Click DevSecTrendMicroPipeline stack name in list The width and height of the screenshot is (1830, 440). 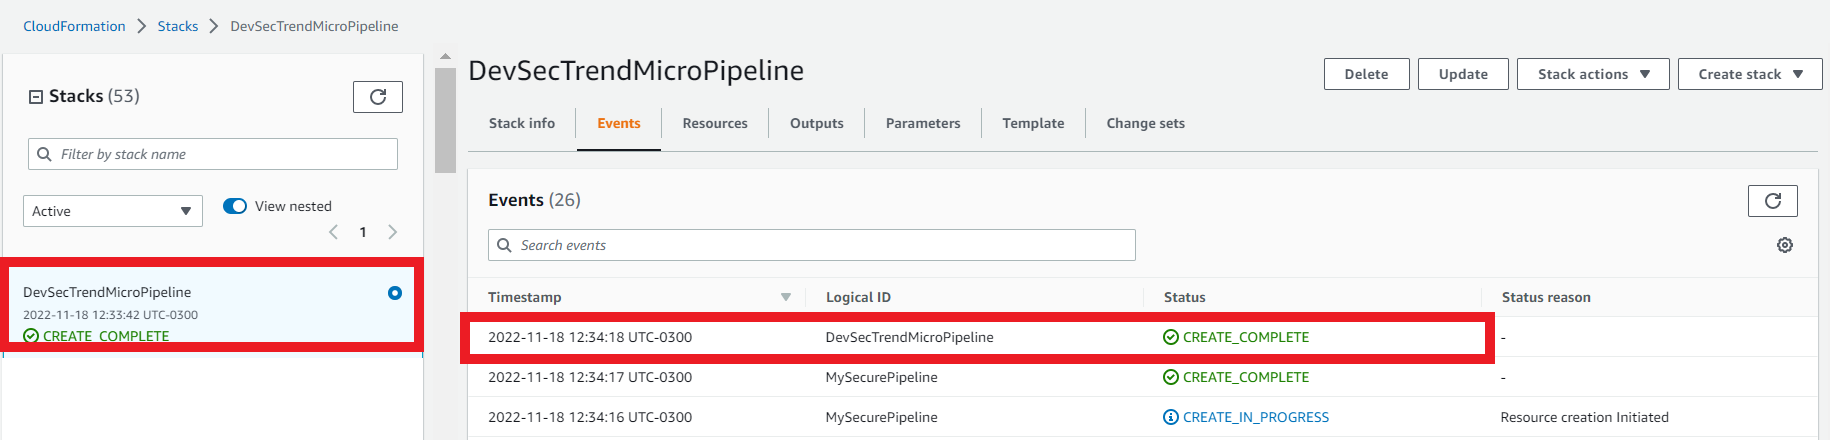(107, 292)
